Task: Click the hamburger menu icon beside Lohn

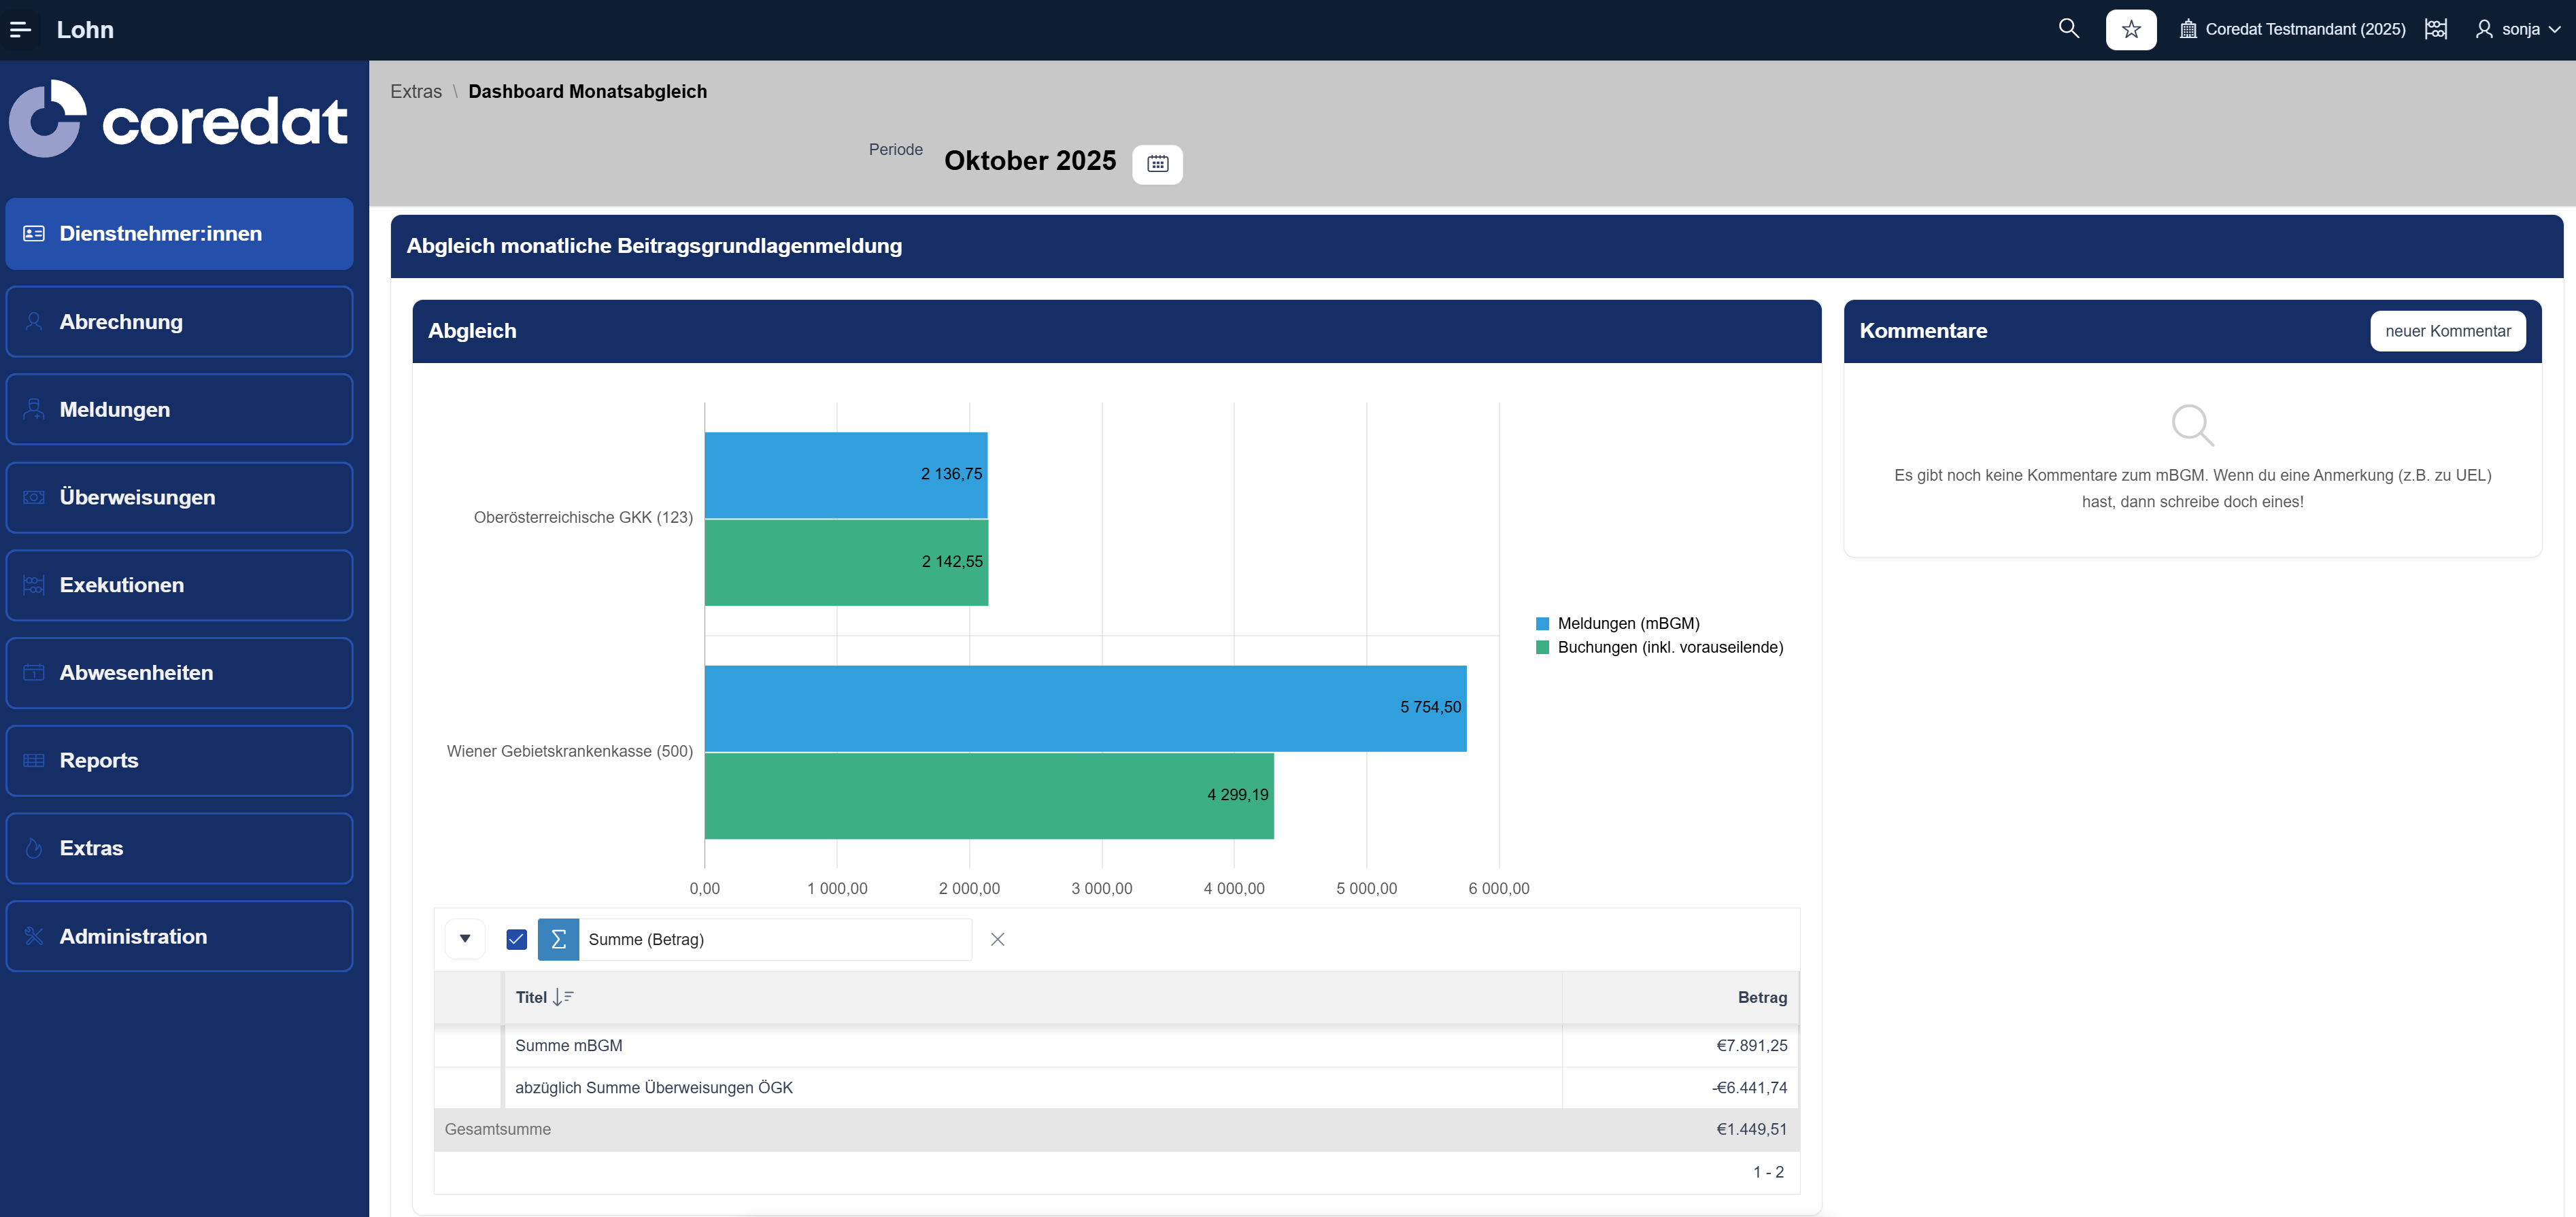Action: coord(20,30)
